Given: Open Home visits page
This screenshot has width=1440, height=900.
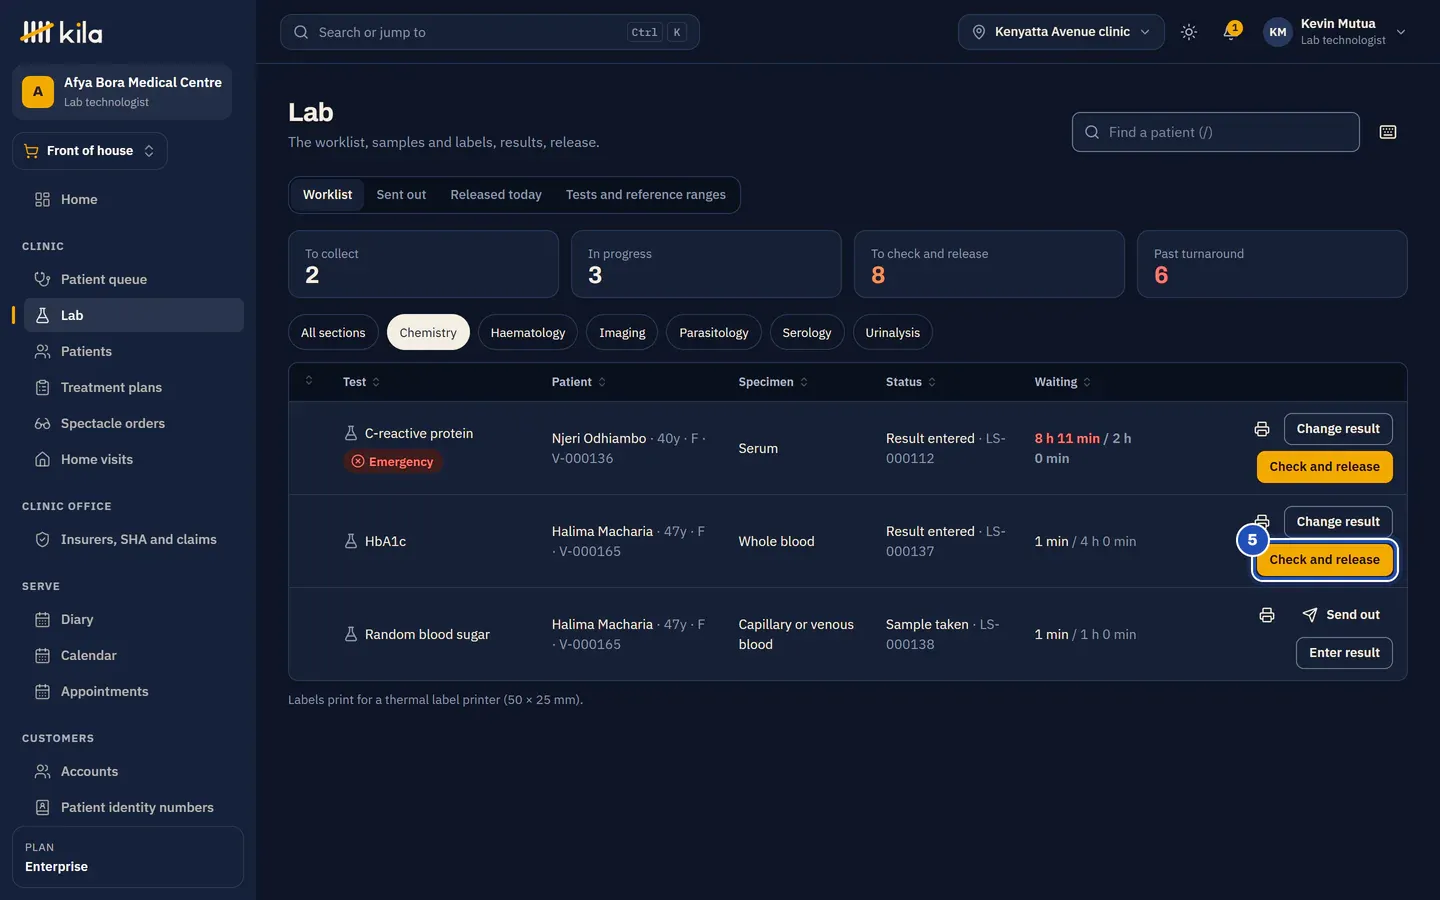Looking at the screenshot, I should [134, 460].
